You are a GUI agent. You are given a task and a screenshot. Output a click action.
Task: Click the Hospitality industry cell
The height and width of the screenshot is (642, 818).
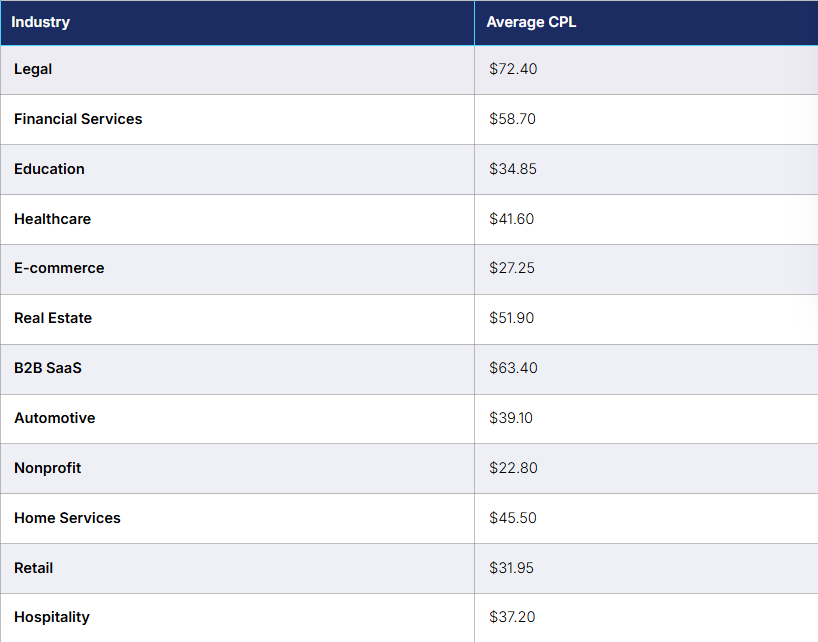[237, 617]
